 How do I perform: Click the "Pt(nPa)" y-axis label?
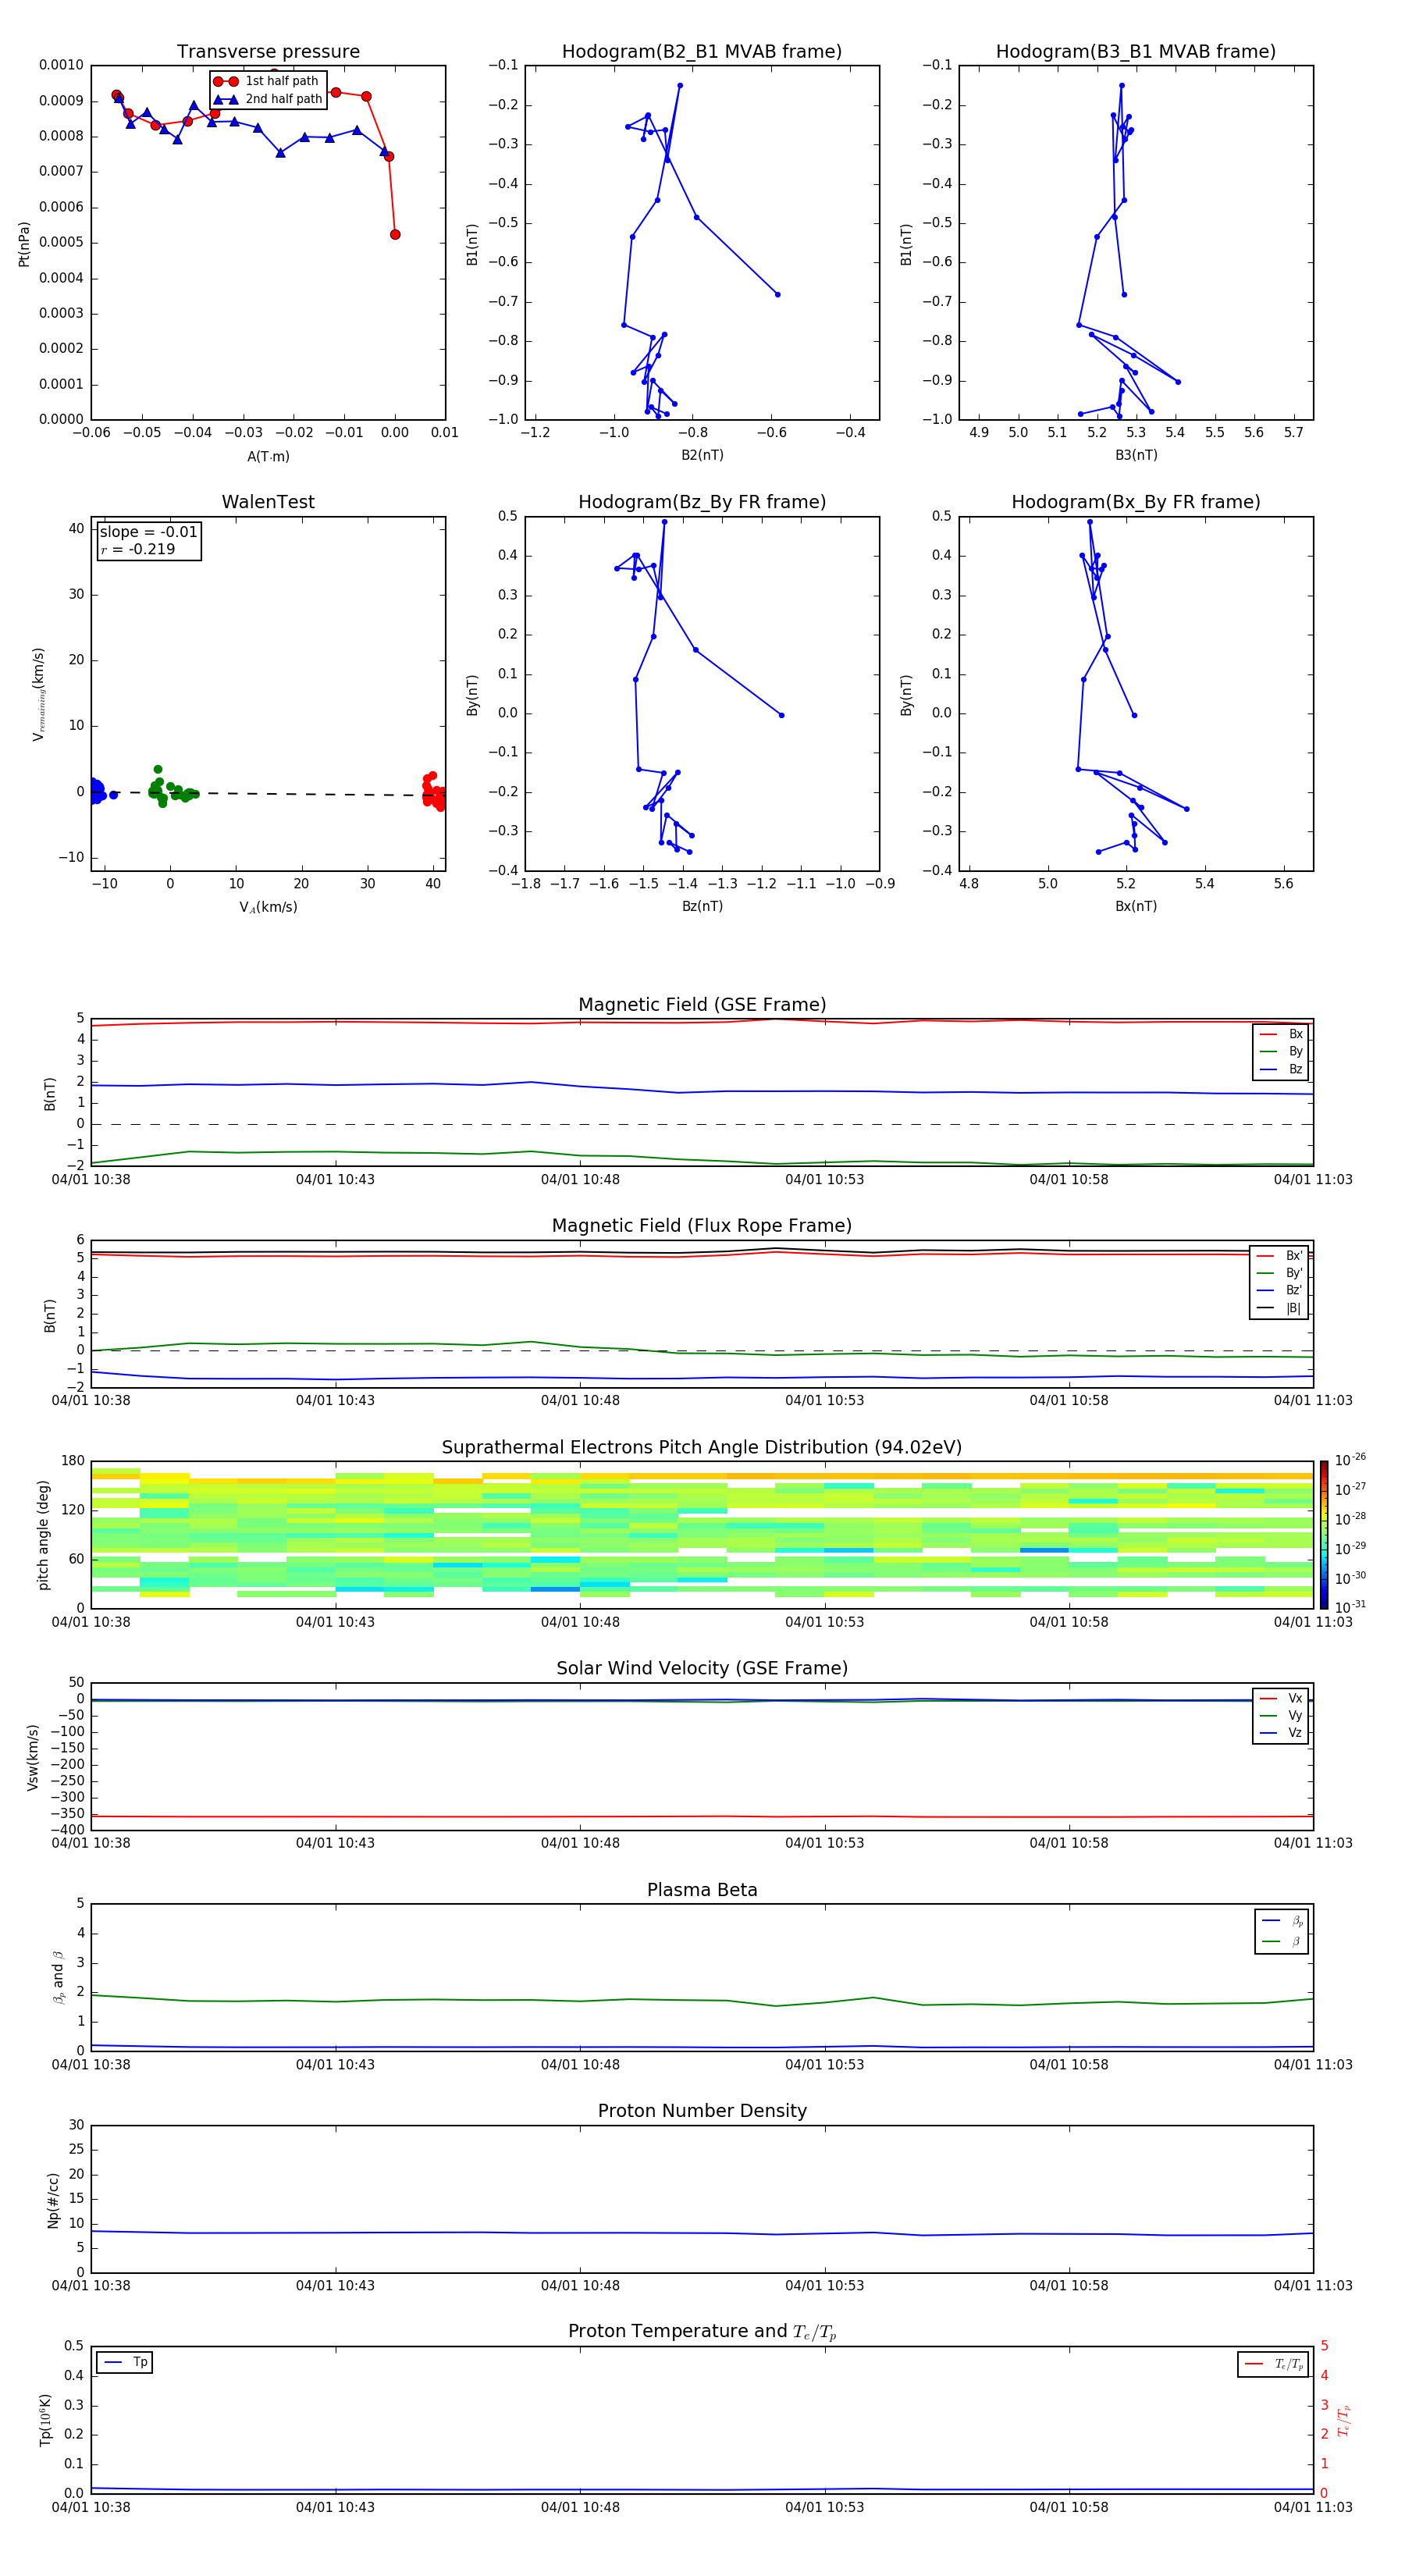pos(24,244)
